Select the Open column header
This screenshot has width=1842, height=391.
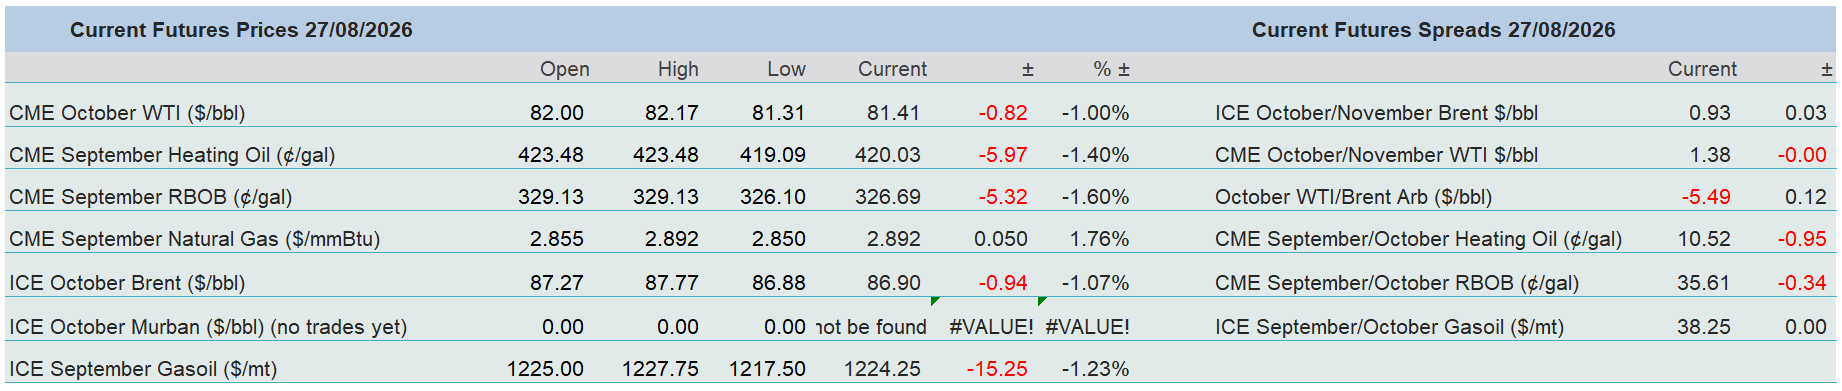click(x=565, y=69)
